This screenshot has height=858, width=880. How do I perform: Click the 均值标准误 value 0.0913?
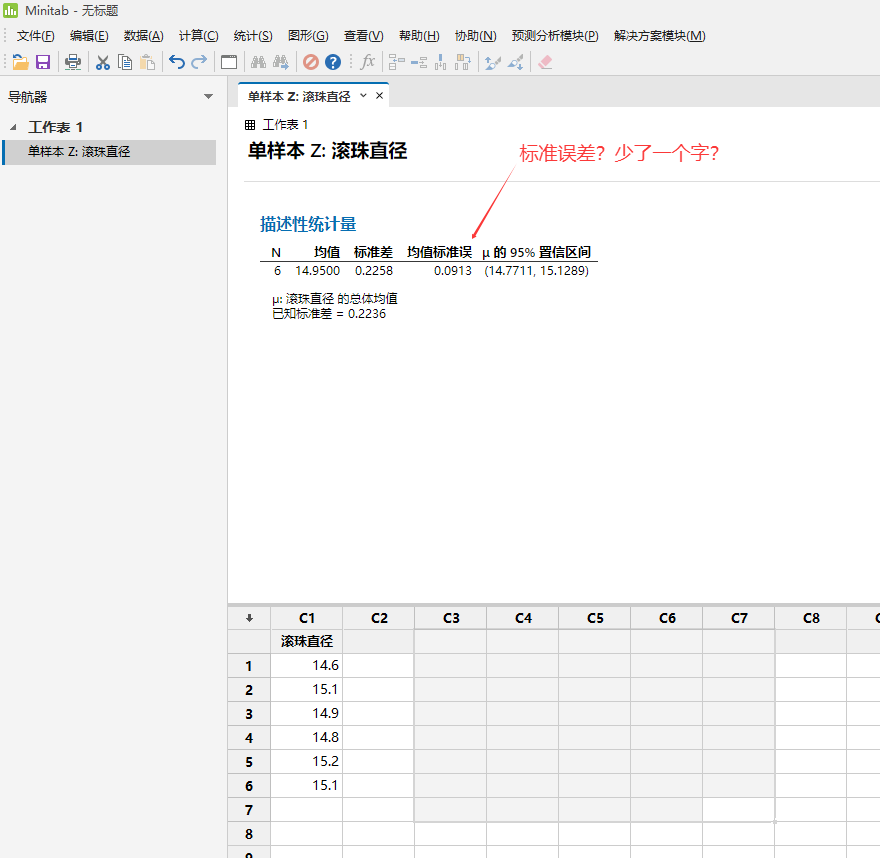452,271
